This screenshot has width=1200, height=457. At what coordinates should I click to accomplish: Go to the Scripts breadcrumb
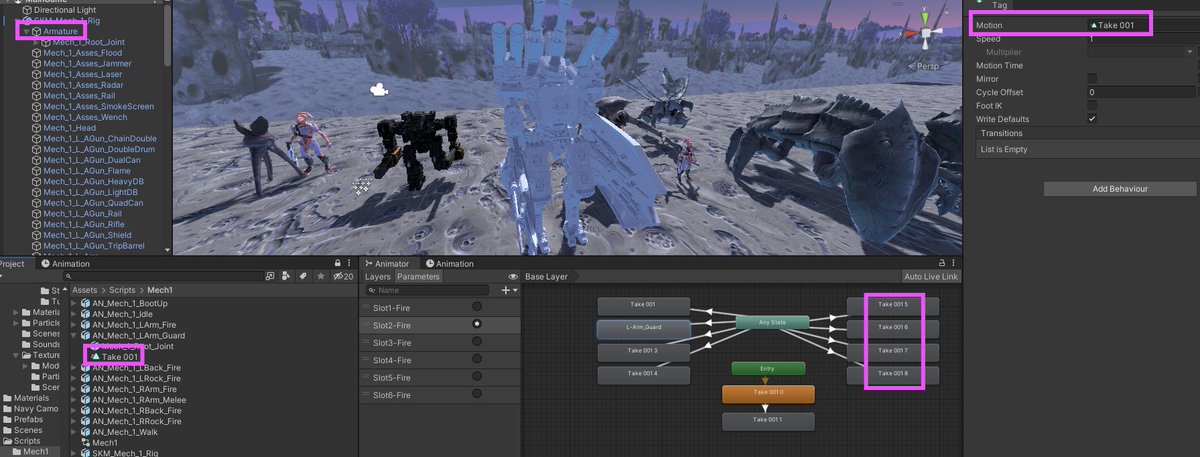(120, 289)
